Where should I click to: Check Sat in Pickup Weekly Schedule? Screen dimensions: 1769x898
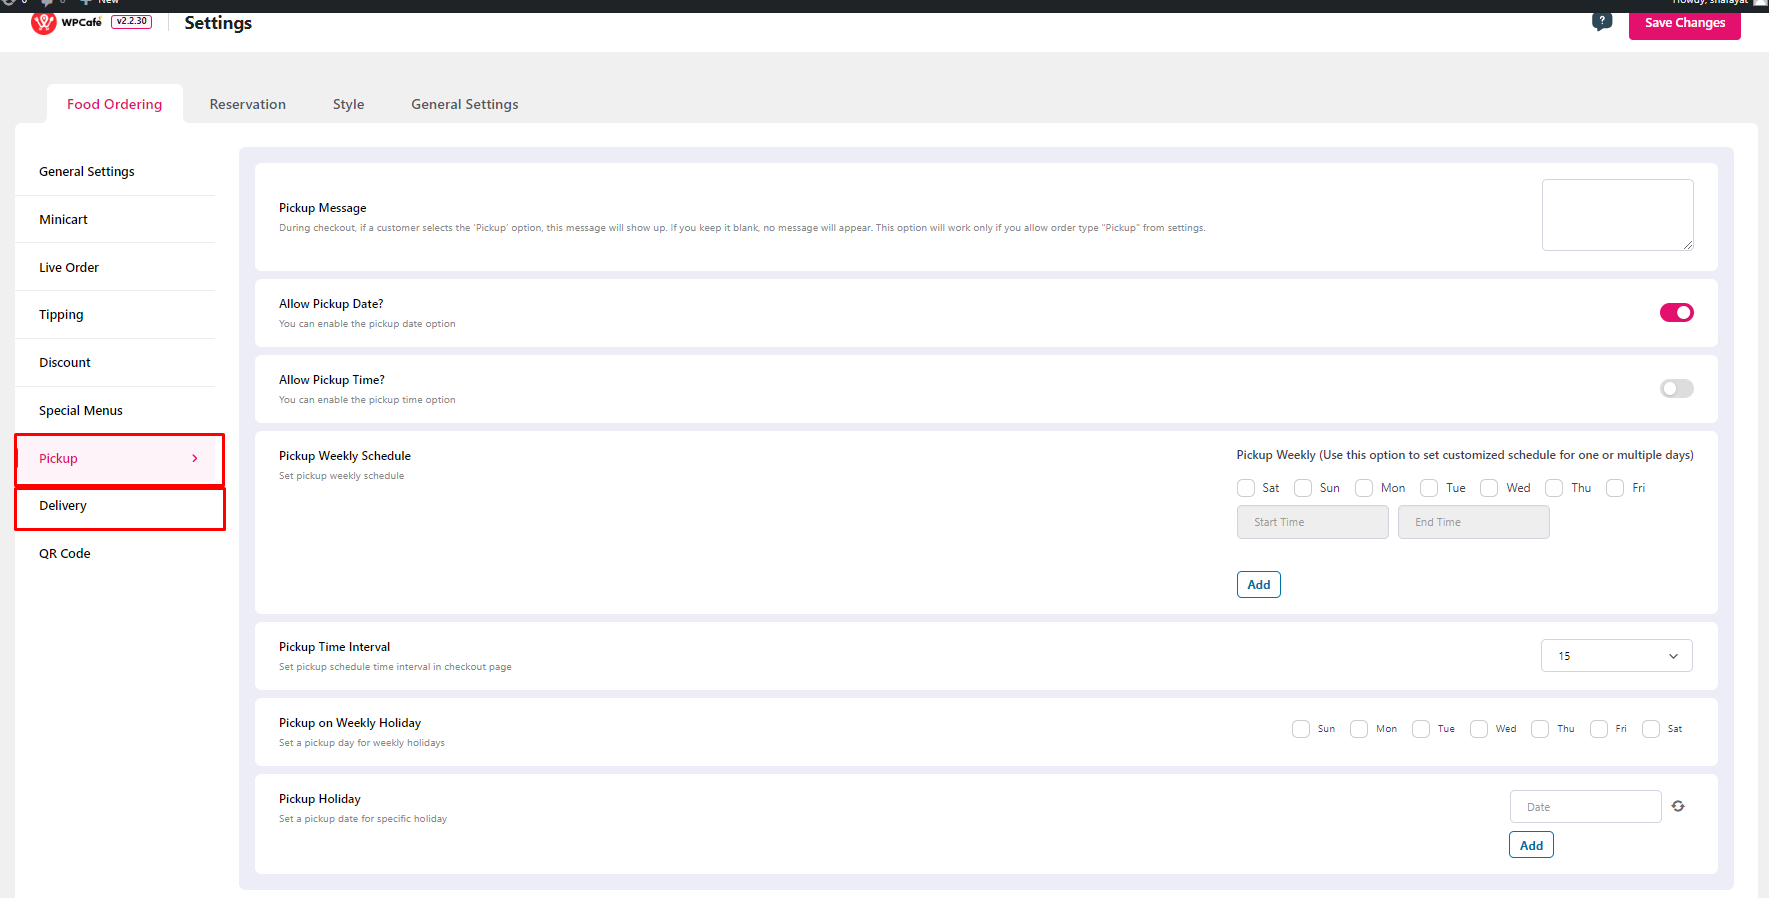pos(1246,488)
